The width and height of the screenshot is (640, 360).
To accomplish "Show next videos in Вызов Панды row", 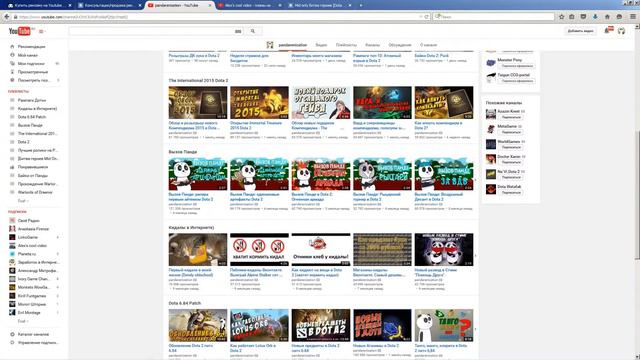I will (x=476, y=180).
